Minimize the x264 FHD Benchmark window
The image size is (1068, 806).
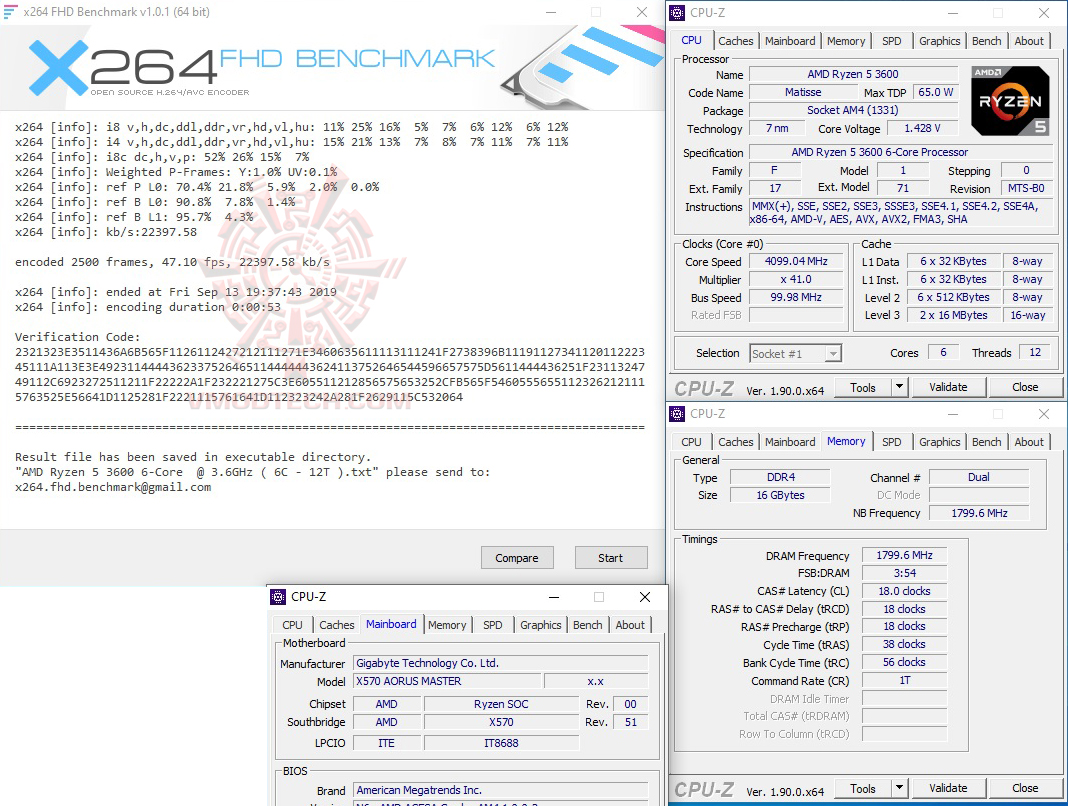point(551,12)
